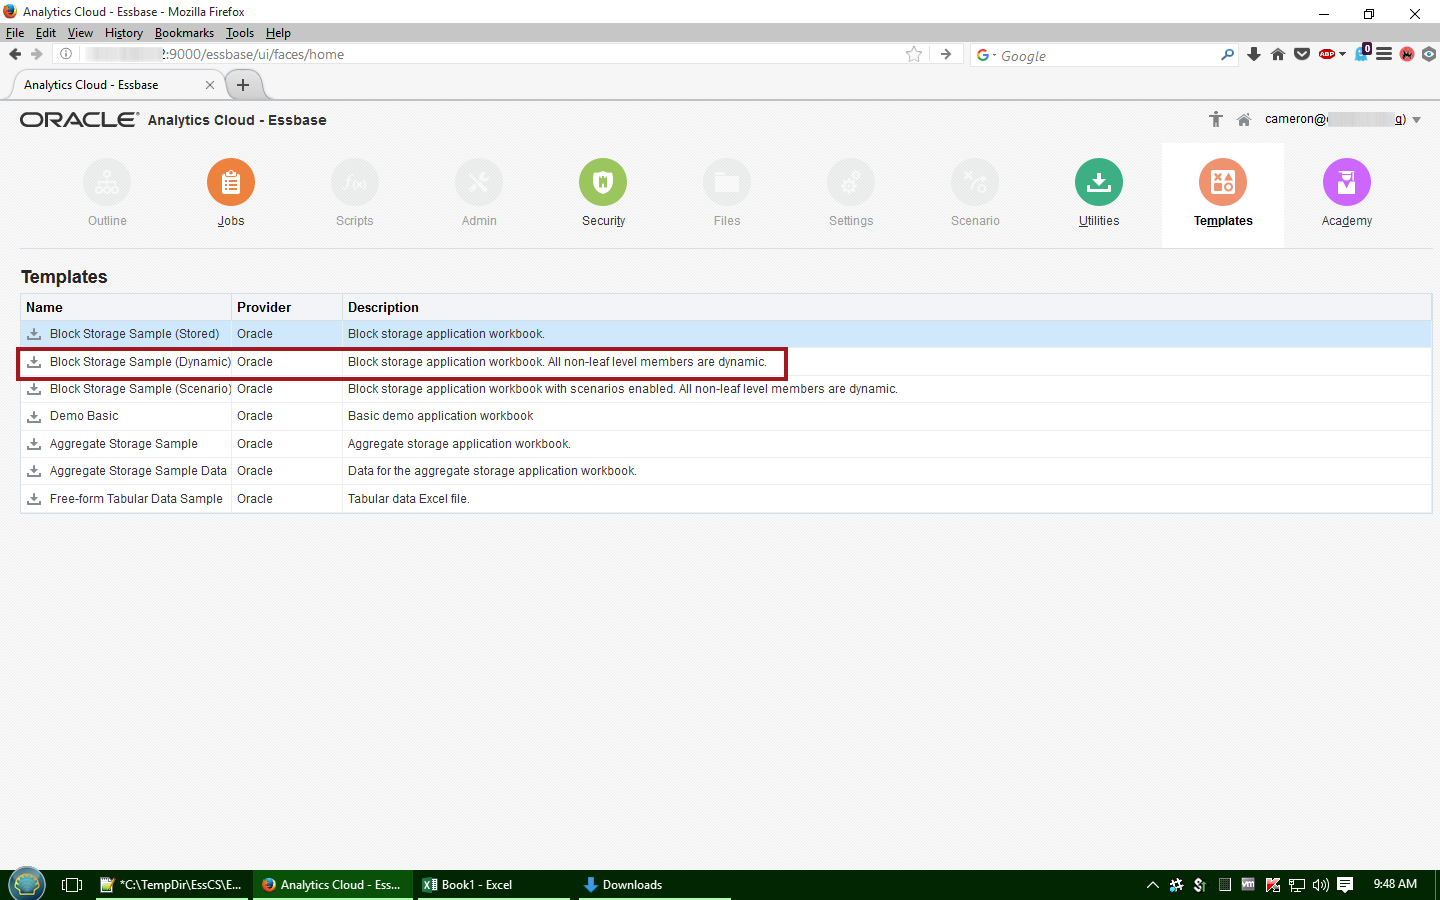Click 'Tabular data Excel file.' description
The image size is (1440, 900).
tap(408, 499)
